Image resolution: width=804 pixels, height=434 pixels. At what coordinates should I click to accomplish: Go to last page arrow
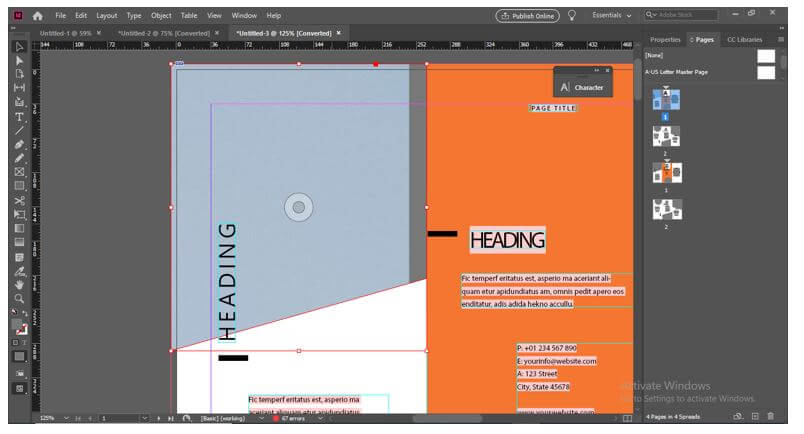[171, 419]
